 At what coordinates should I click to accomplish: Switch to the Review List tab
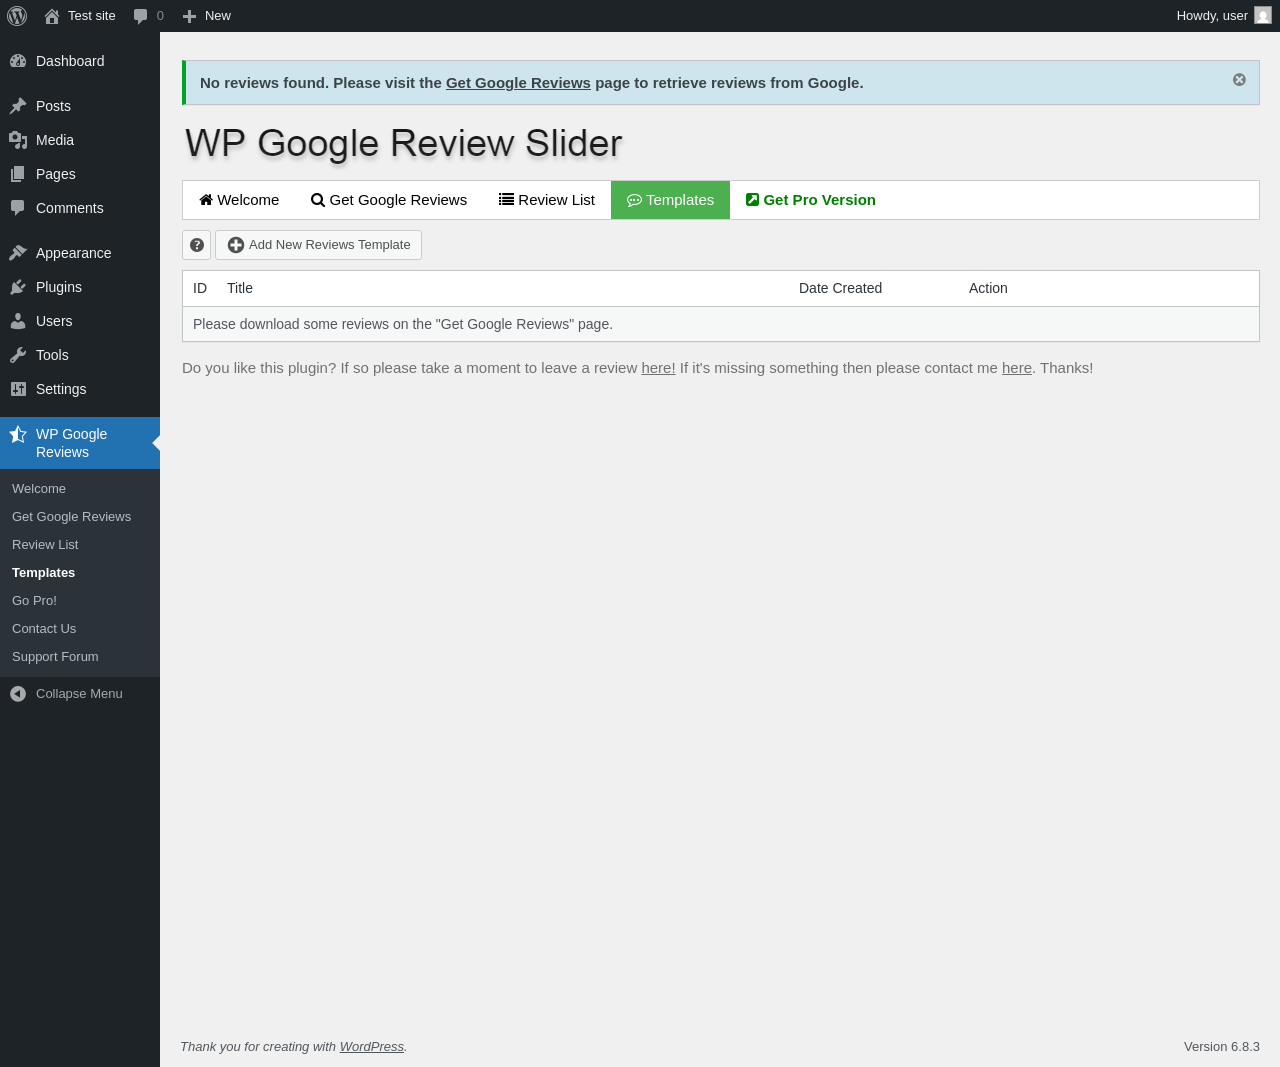point(547,200)
